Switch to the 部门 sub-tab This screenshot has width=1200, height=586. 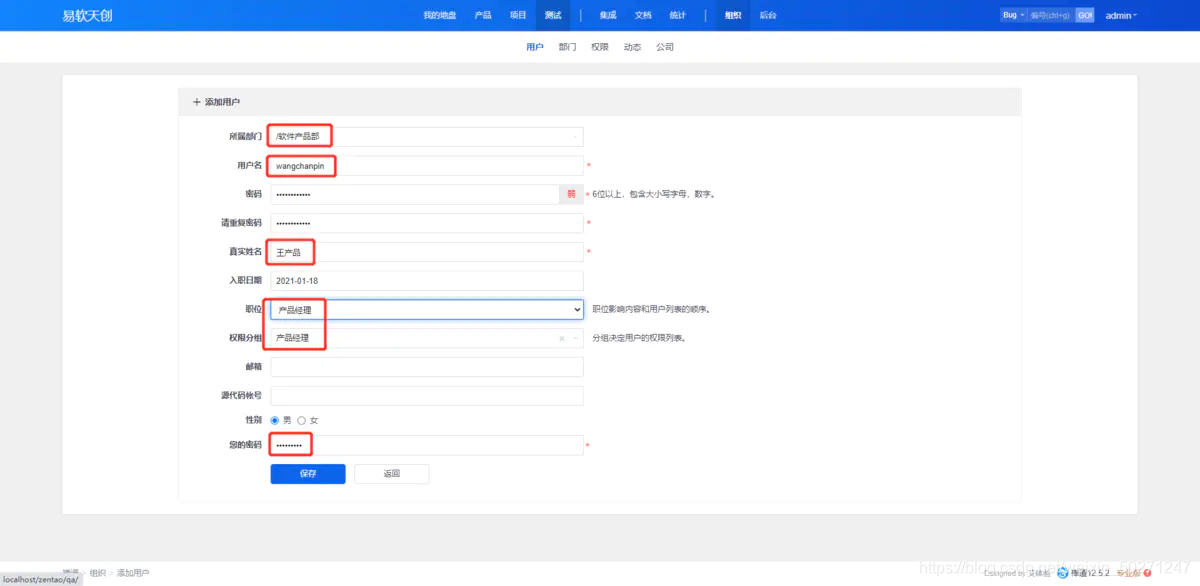click(x=567, y=47)
